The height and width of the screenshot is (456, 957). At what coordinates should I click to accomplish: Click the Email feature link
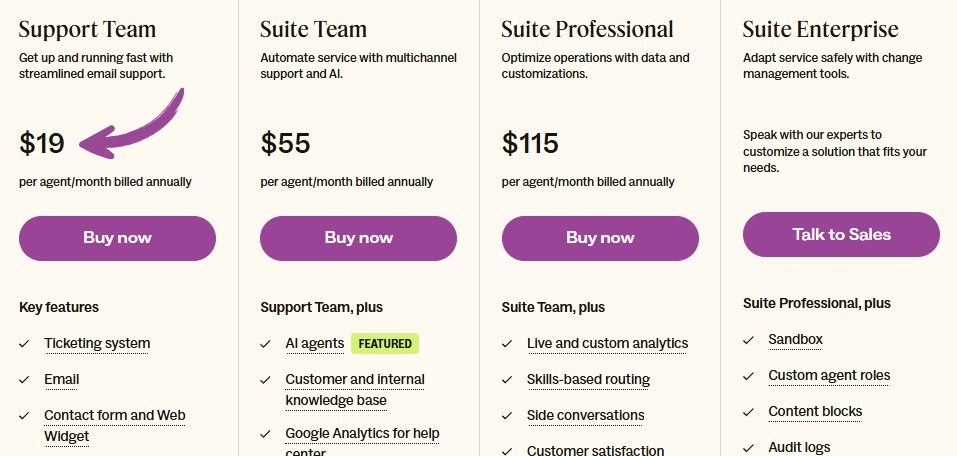(x=62, y=379)
